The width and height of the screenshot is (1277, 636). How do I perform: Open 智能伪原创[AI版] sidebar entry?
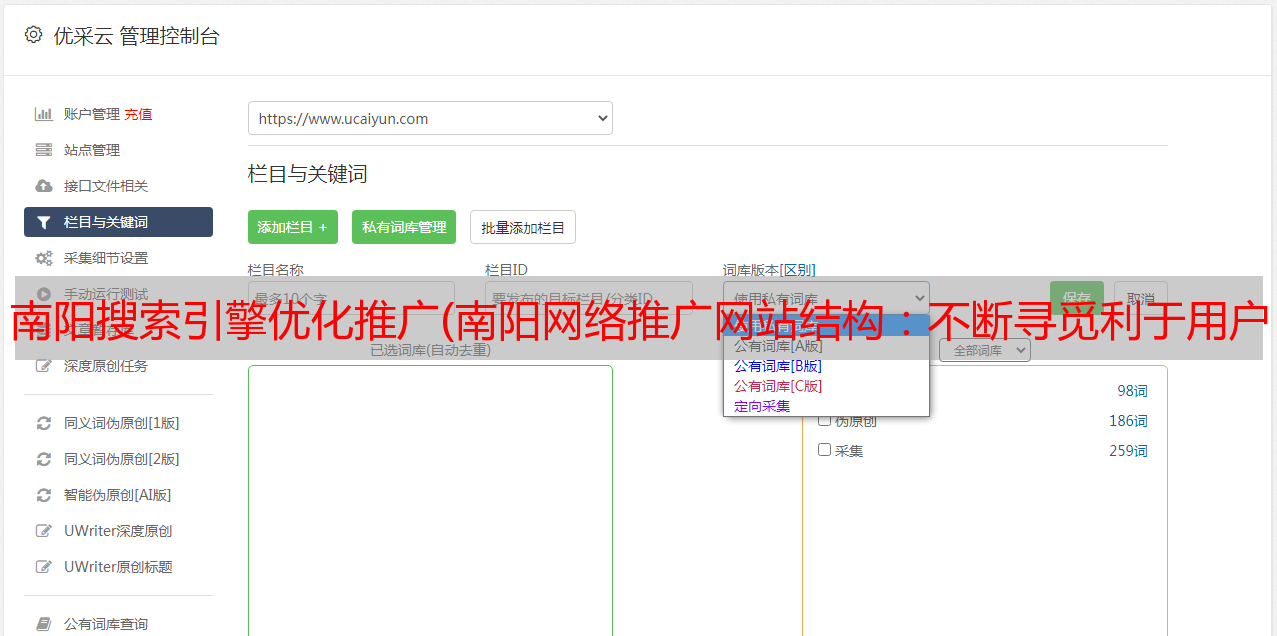(118, 495)
